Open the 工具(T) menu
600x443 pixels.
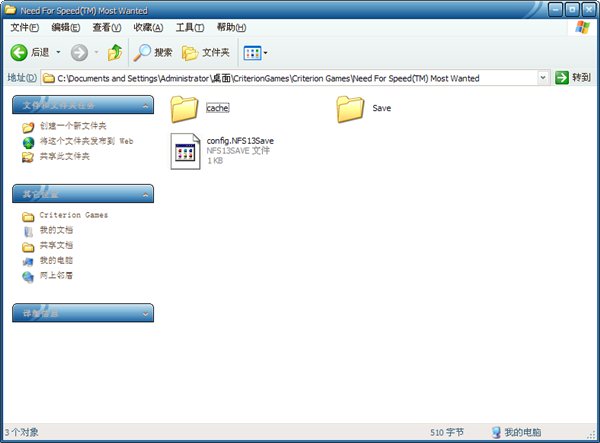(x=190, y=28)
